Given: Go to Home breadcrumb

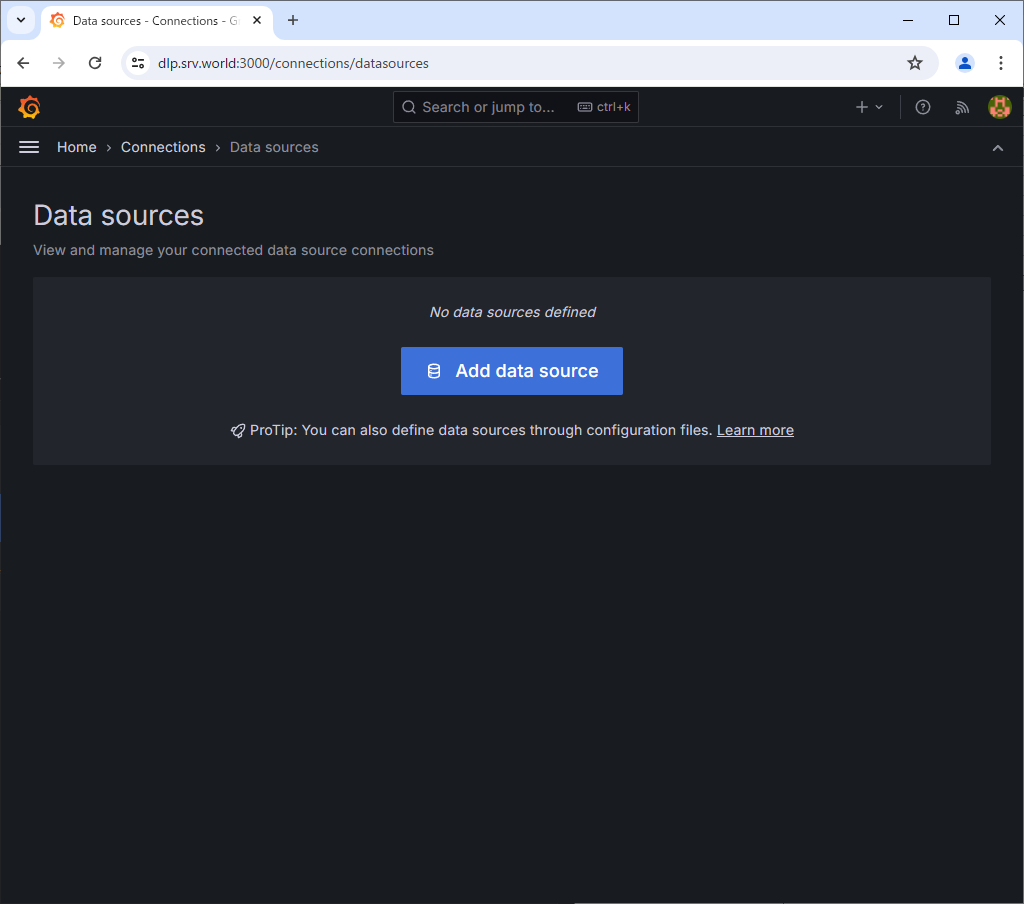Looking at the screenshot, I should click(76, 148).
